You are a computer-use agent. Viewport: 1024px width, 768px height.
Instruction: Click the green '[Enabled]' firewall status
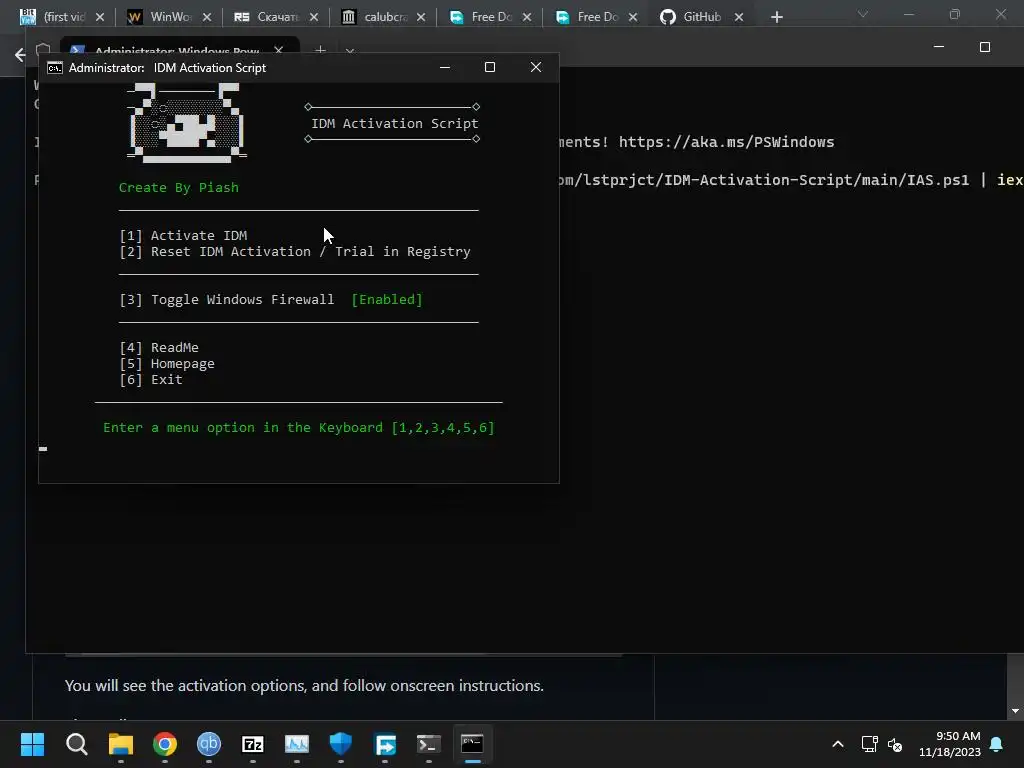coord(387,300)
